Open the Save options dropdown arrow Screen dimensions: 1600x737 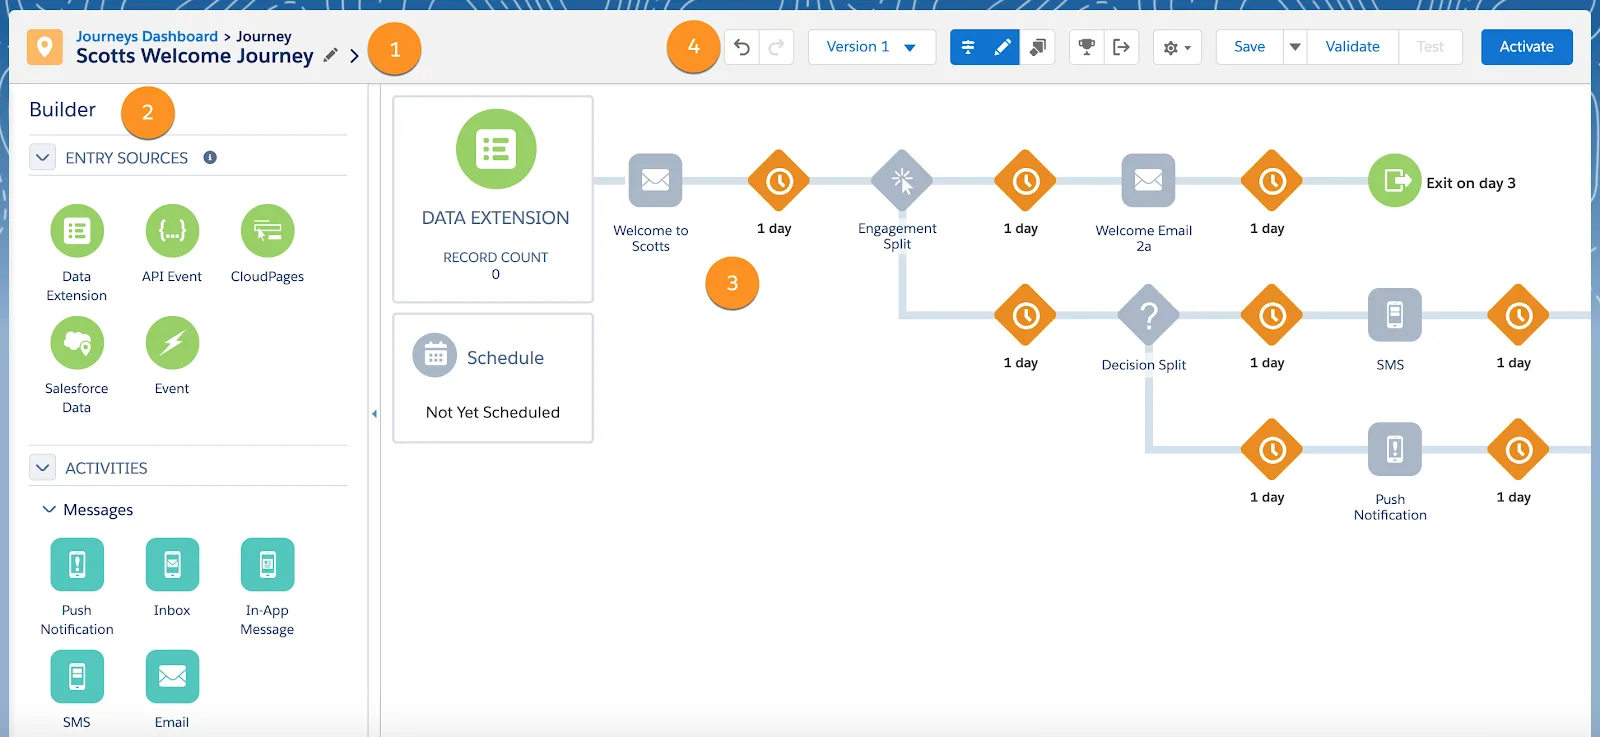1295,47
